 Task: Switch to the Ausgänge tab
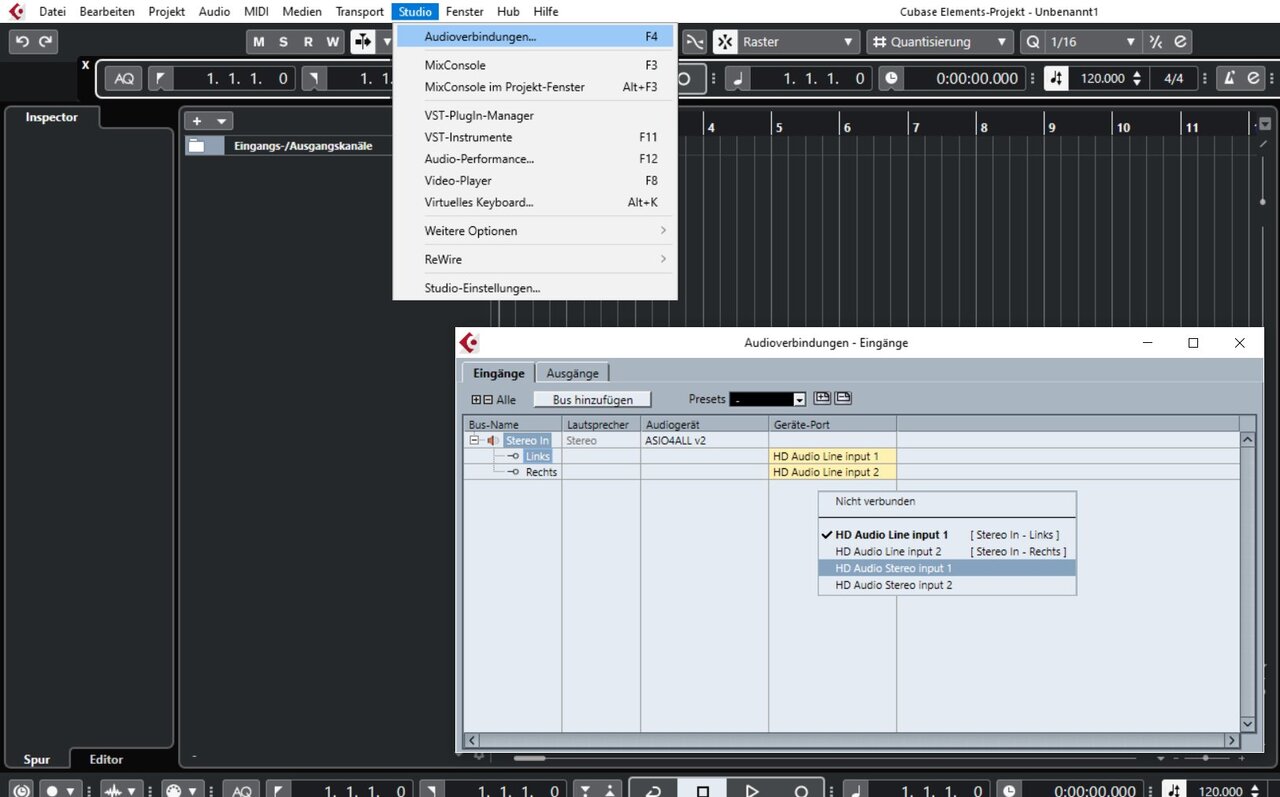pos(572,373)
